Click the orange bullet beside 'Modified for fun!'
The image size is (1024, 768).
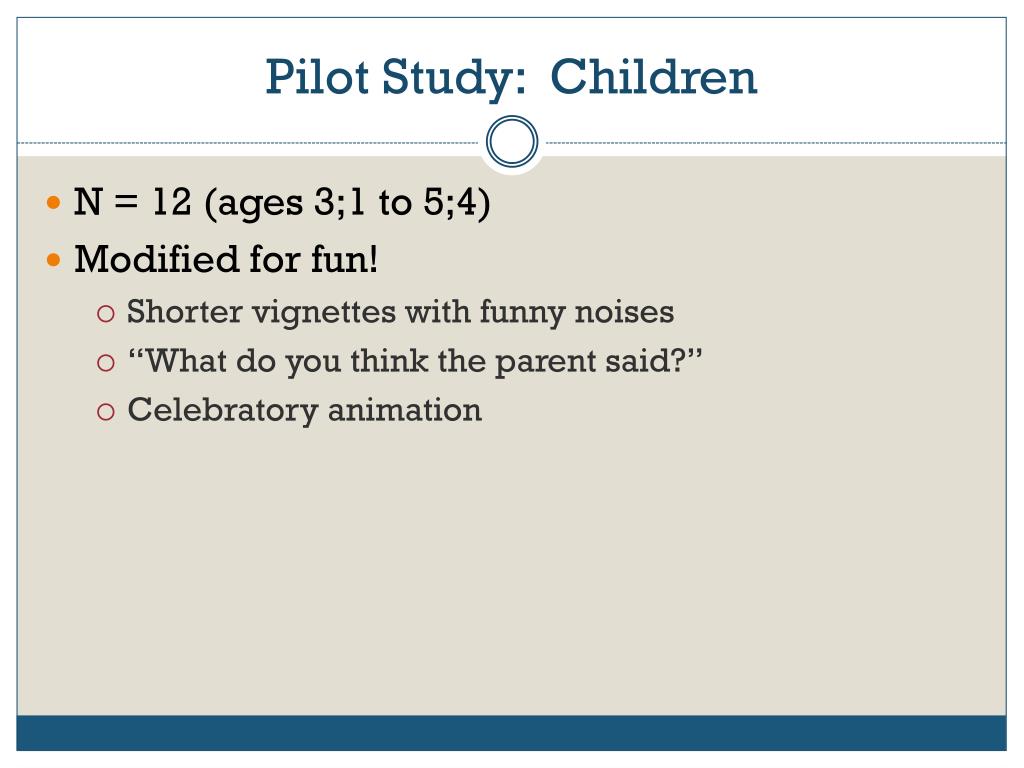click(x=55, y=261)
